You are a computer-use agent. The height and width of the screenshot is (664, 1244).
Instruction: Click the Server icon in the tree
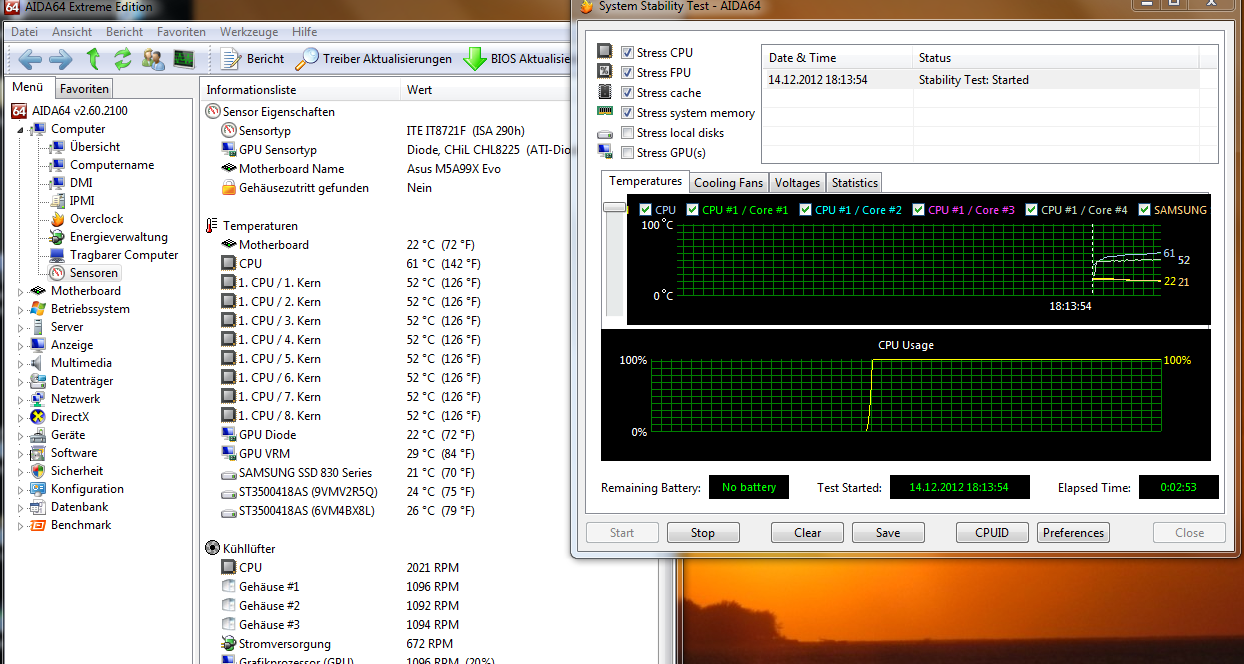[x=39, y=327]
